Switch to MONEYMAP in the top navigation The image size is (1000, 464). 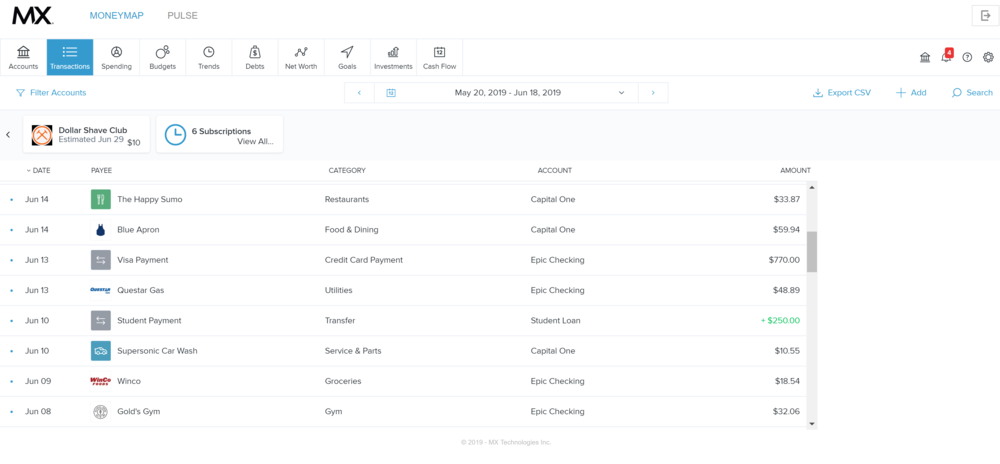pyautogui.click(x=117, y=15)
